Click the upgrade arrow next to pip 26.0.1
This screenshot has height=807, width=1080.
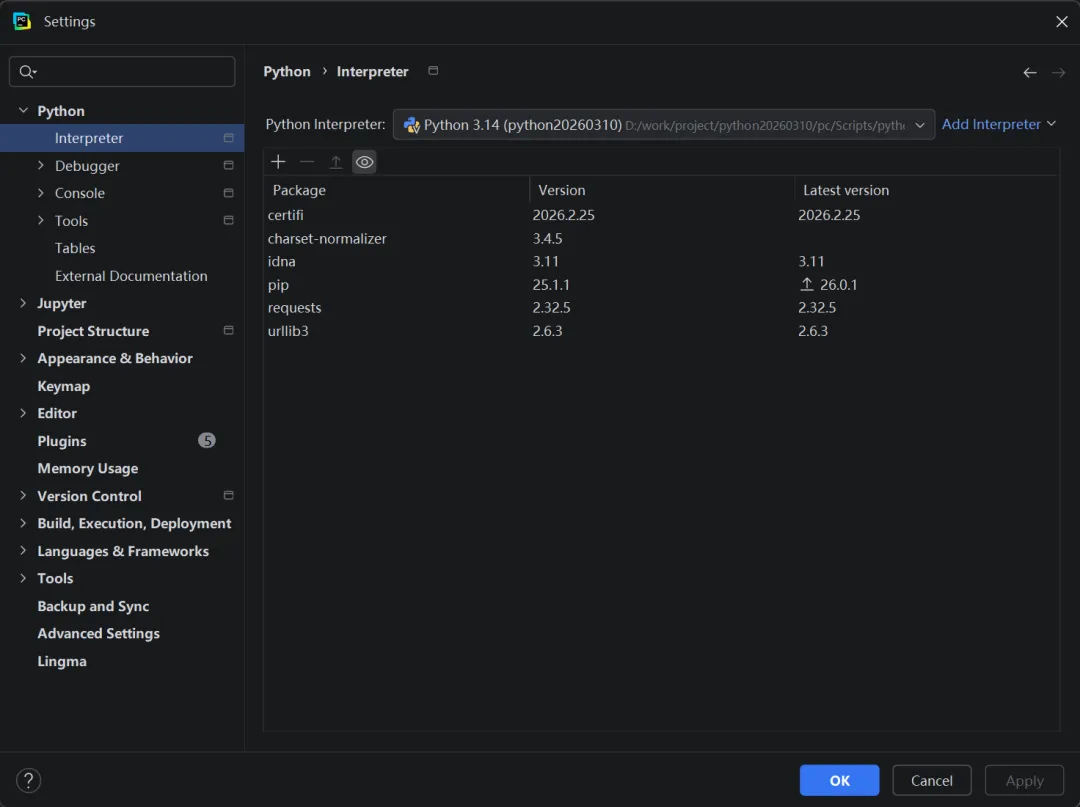pyautogui.click(x=807, y=284)
